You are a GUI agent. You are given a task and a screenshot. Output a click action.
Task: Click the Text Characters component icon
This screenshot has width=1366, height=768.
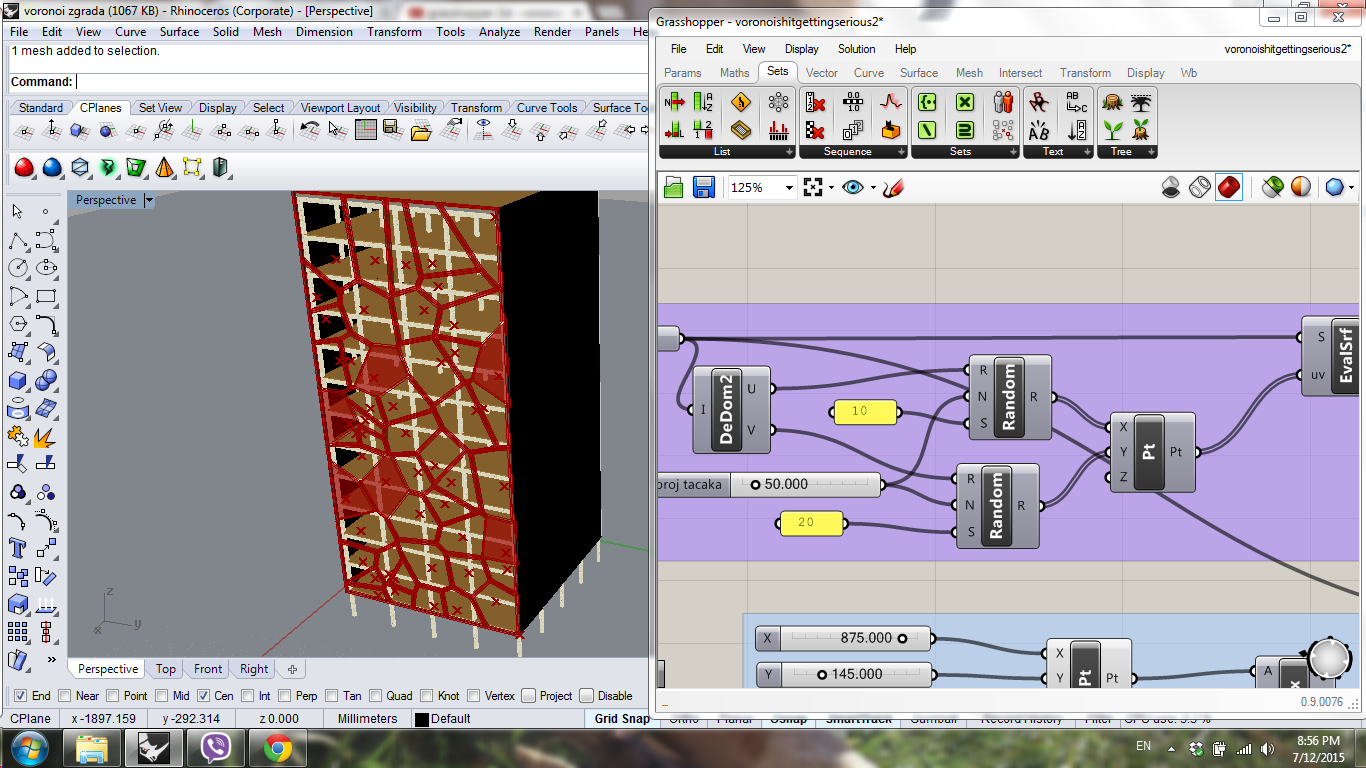click(x=1040, y=130)
